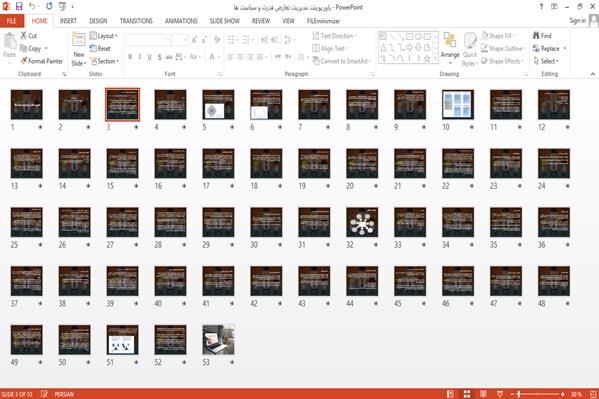Viewport: 599px width, 399px height.
Task: Click Fit slide to current window icon
Action: pyautogui.click(x=593, y=394)
